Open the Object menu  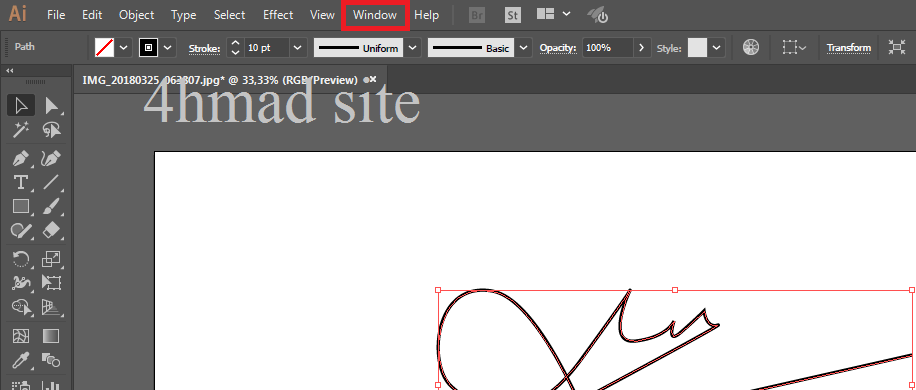[136, 15]
